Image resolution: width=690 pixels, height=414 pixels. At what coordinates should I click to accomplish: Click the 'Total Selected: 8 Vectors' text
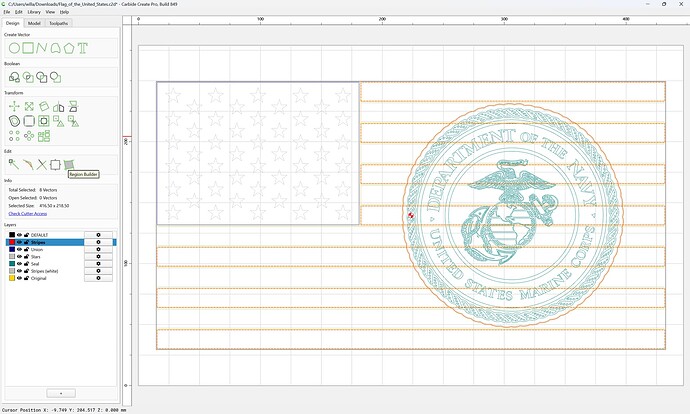(x=33, y=190)
